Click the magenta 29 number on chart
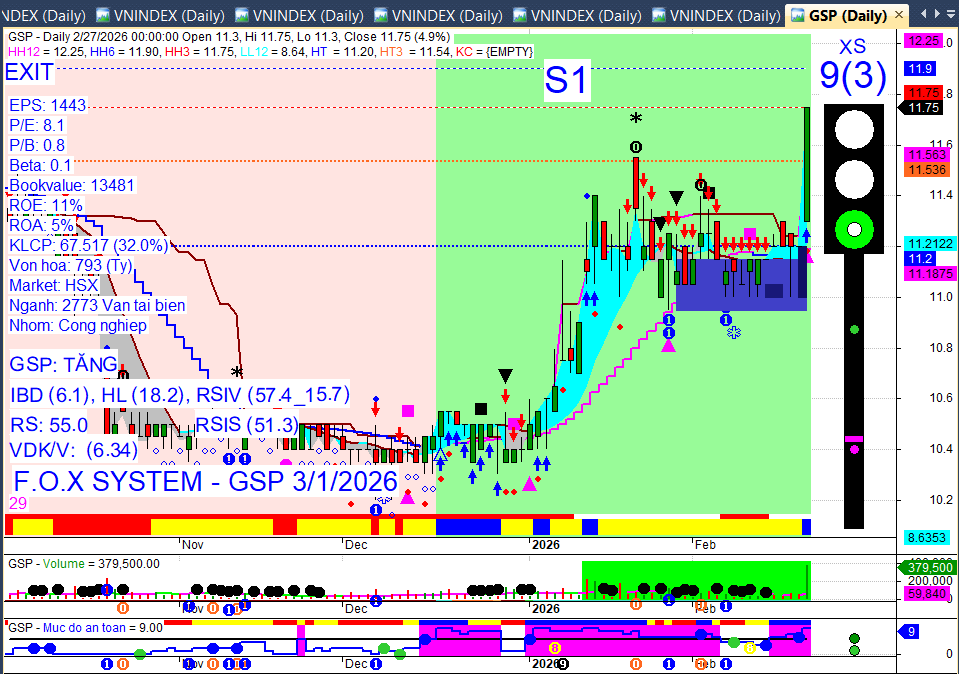This screenshot has width=959, height=674. [18, 503]
